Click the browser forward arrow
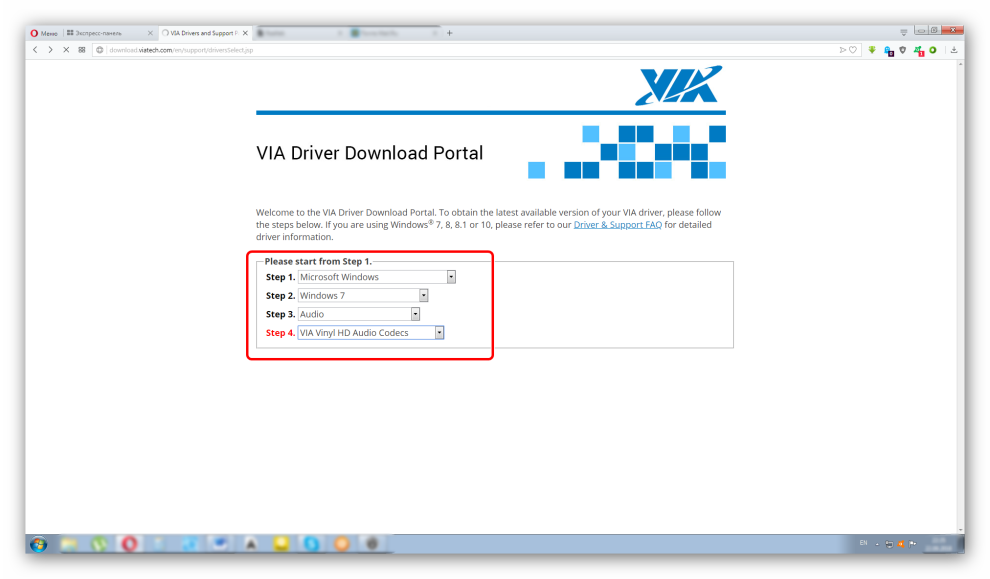The height and width of the screenshot is (579, 990). [50, 49]
